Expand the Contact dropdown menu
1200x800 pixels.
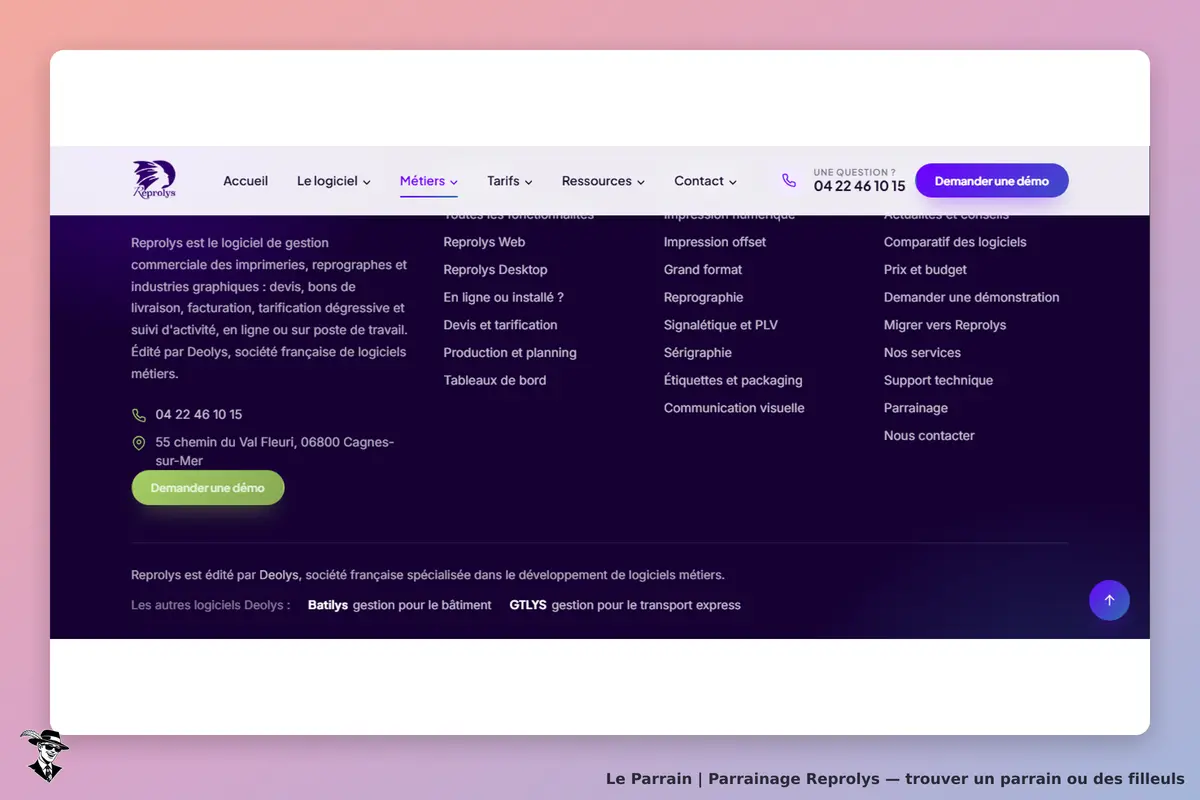click(705, 181)
